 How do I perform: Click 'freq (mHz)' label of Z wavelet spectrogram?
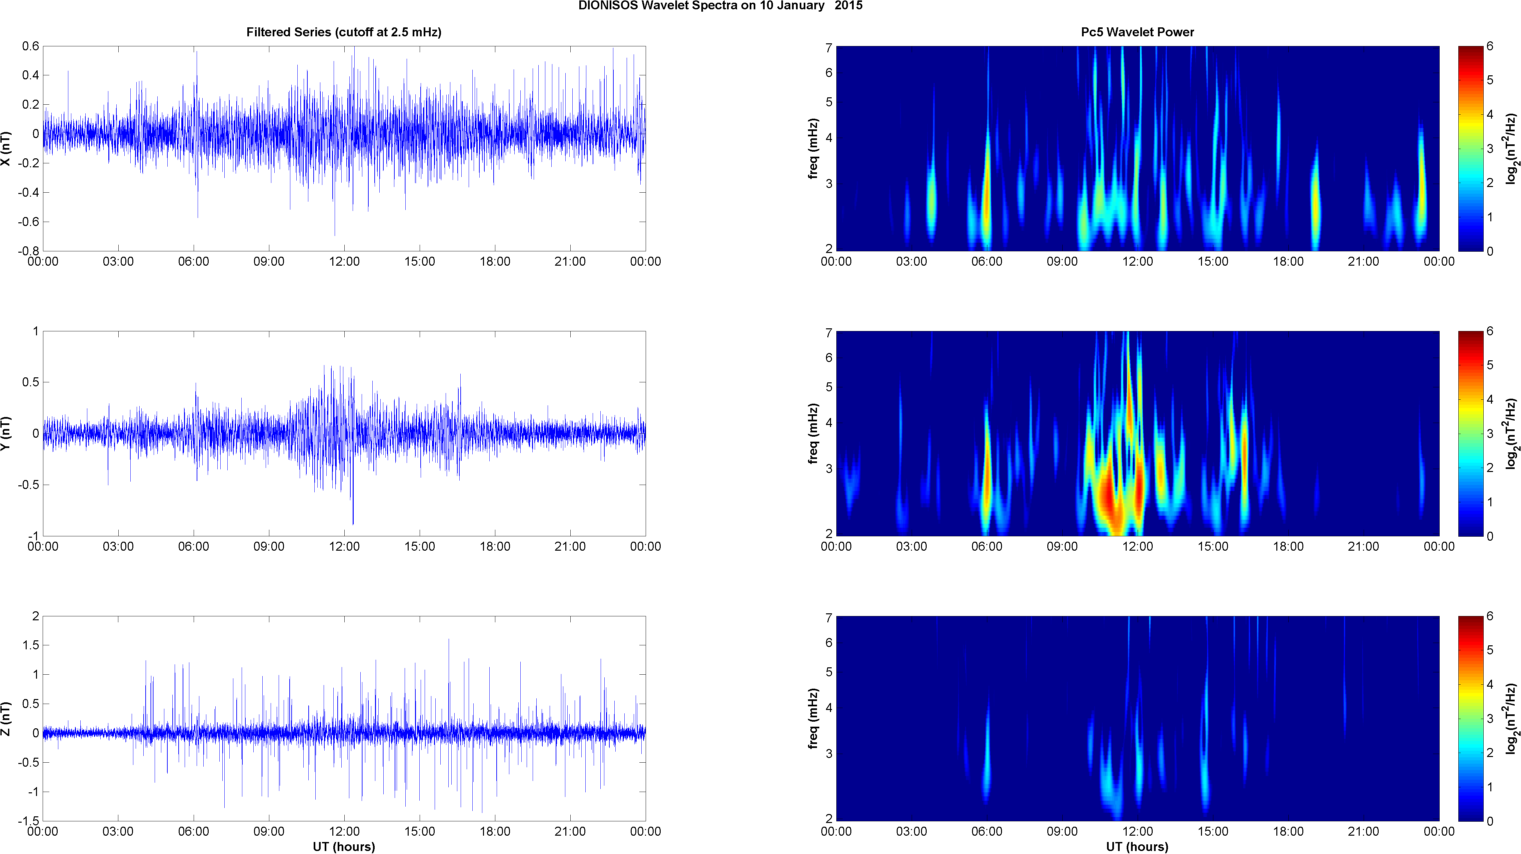814,718
